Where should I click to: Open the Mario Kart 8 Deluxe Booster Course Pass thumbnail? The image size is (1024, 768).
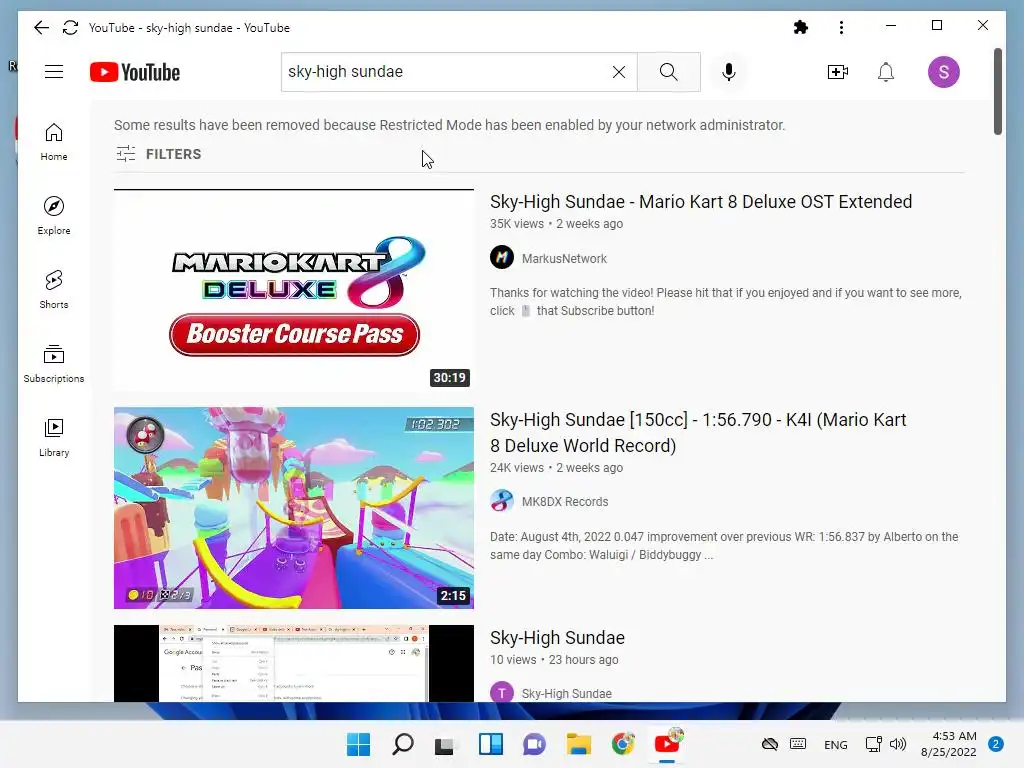point(294,291)
